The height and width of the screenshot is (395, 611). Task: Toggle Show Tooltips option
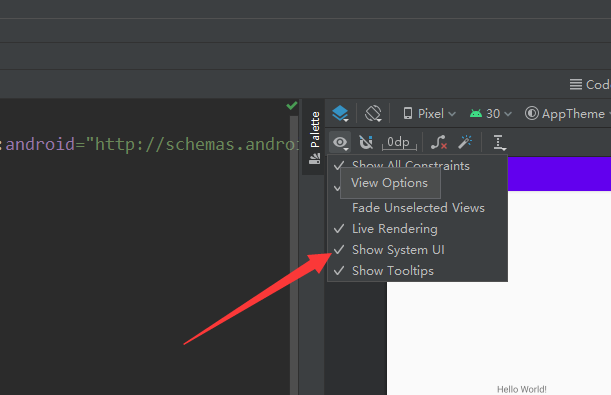point(417,271)
